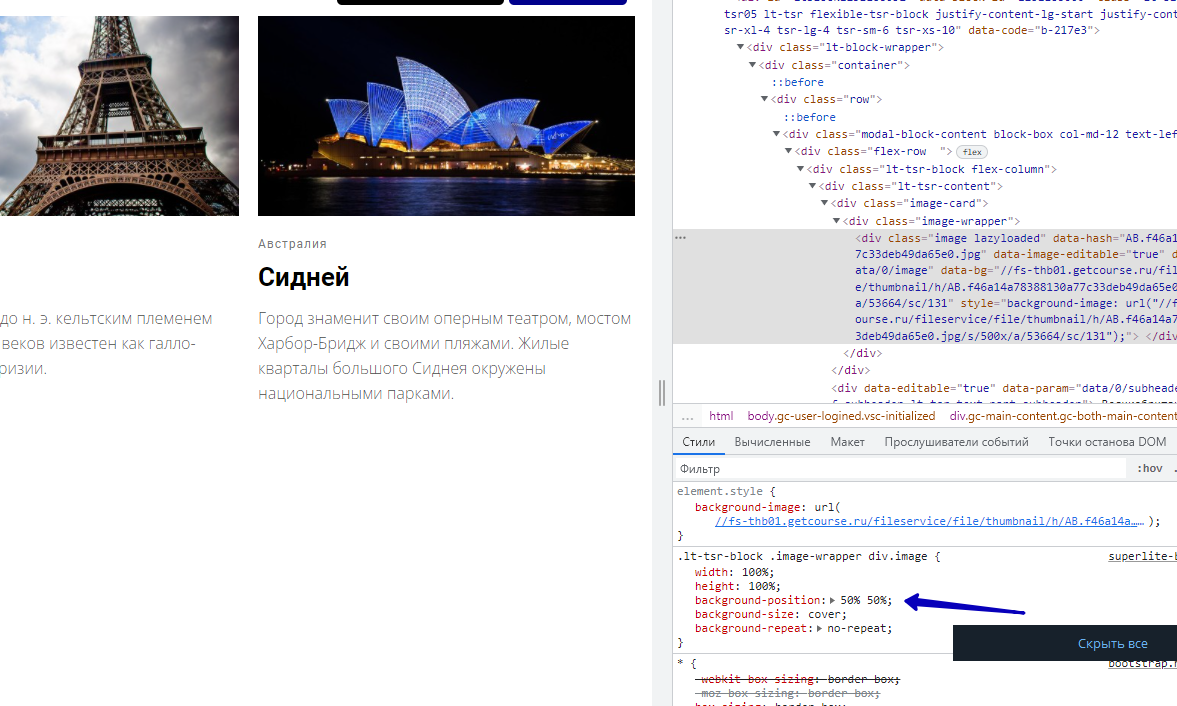1177x706 pixels.
Task: Collapse the image-wrapper div node
Action: 836,221
